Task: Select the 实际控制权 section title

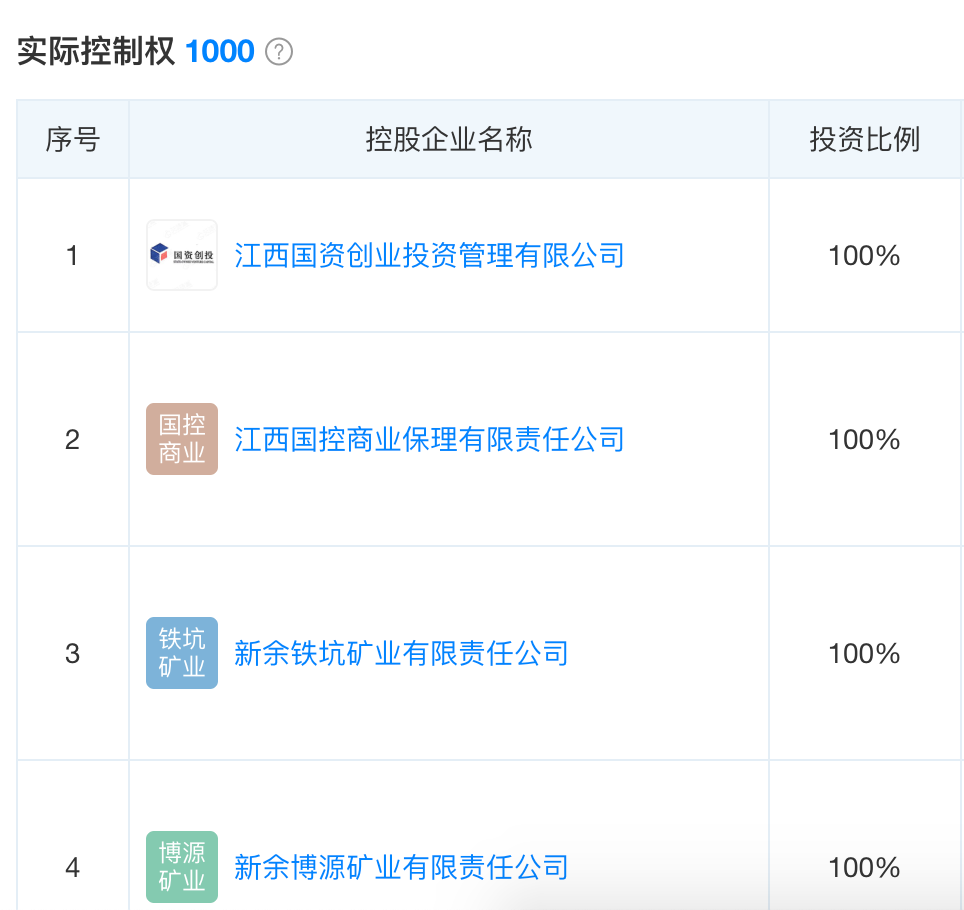Action: (96, 51)
